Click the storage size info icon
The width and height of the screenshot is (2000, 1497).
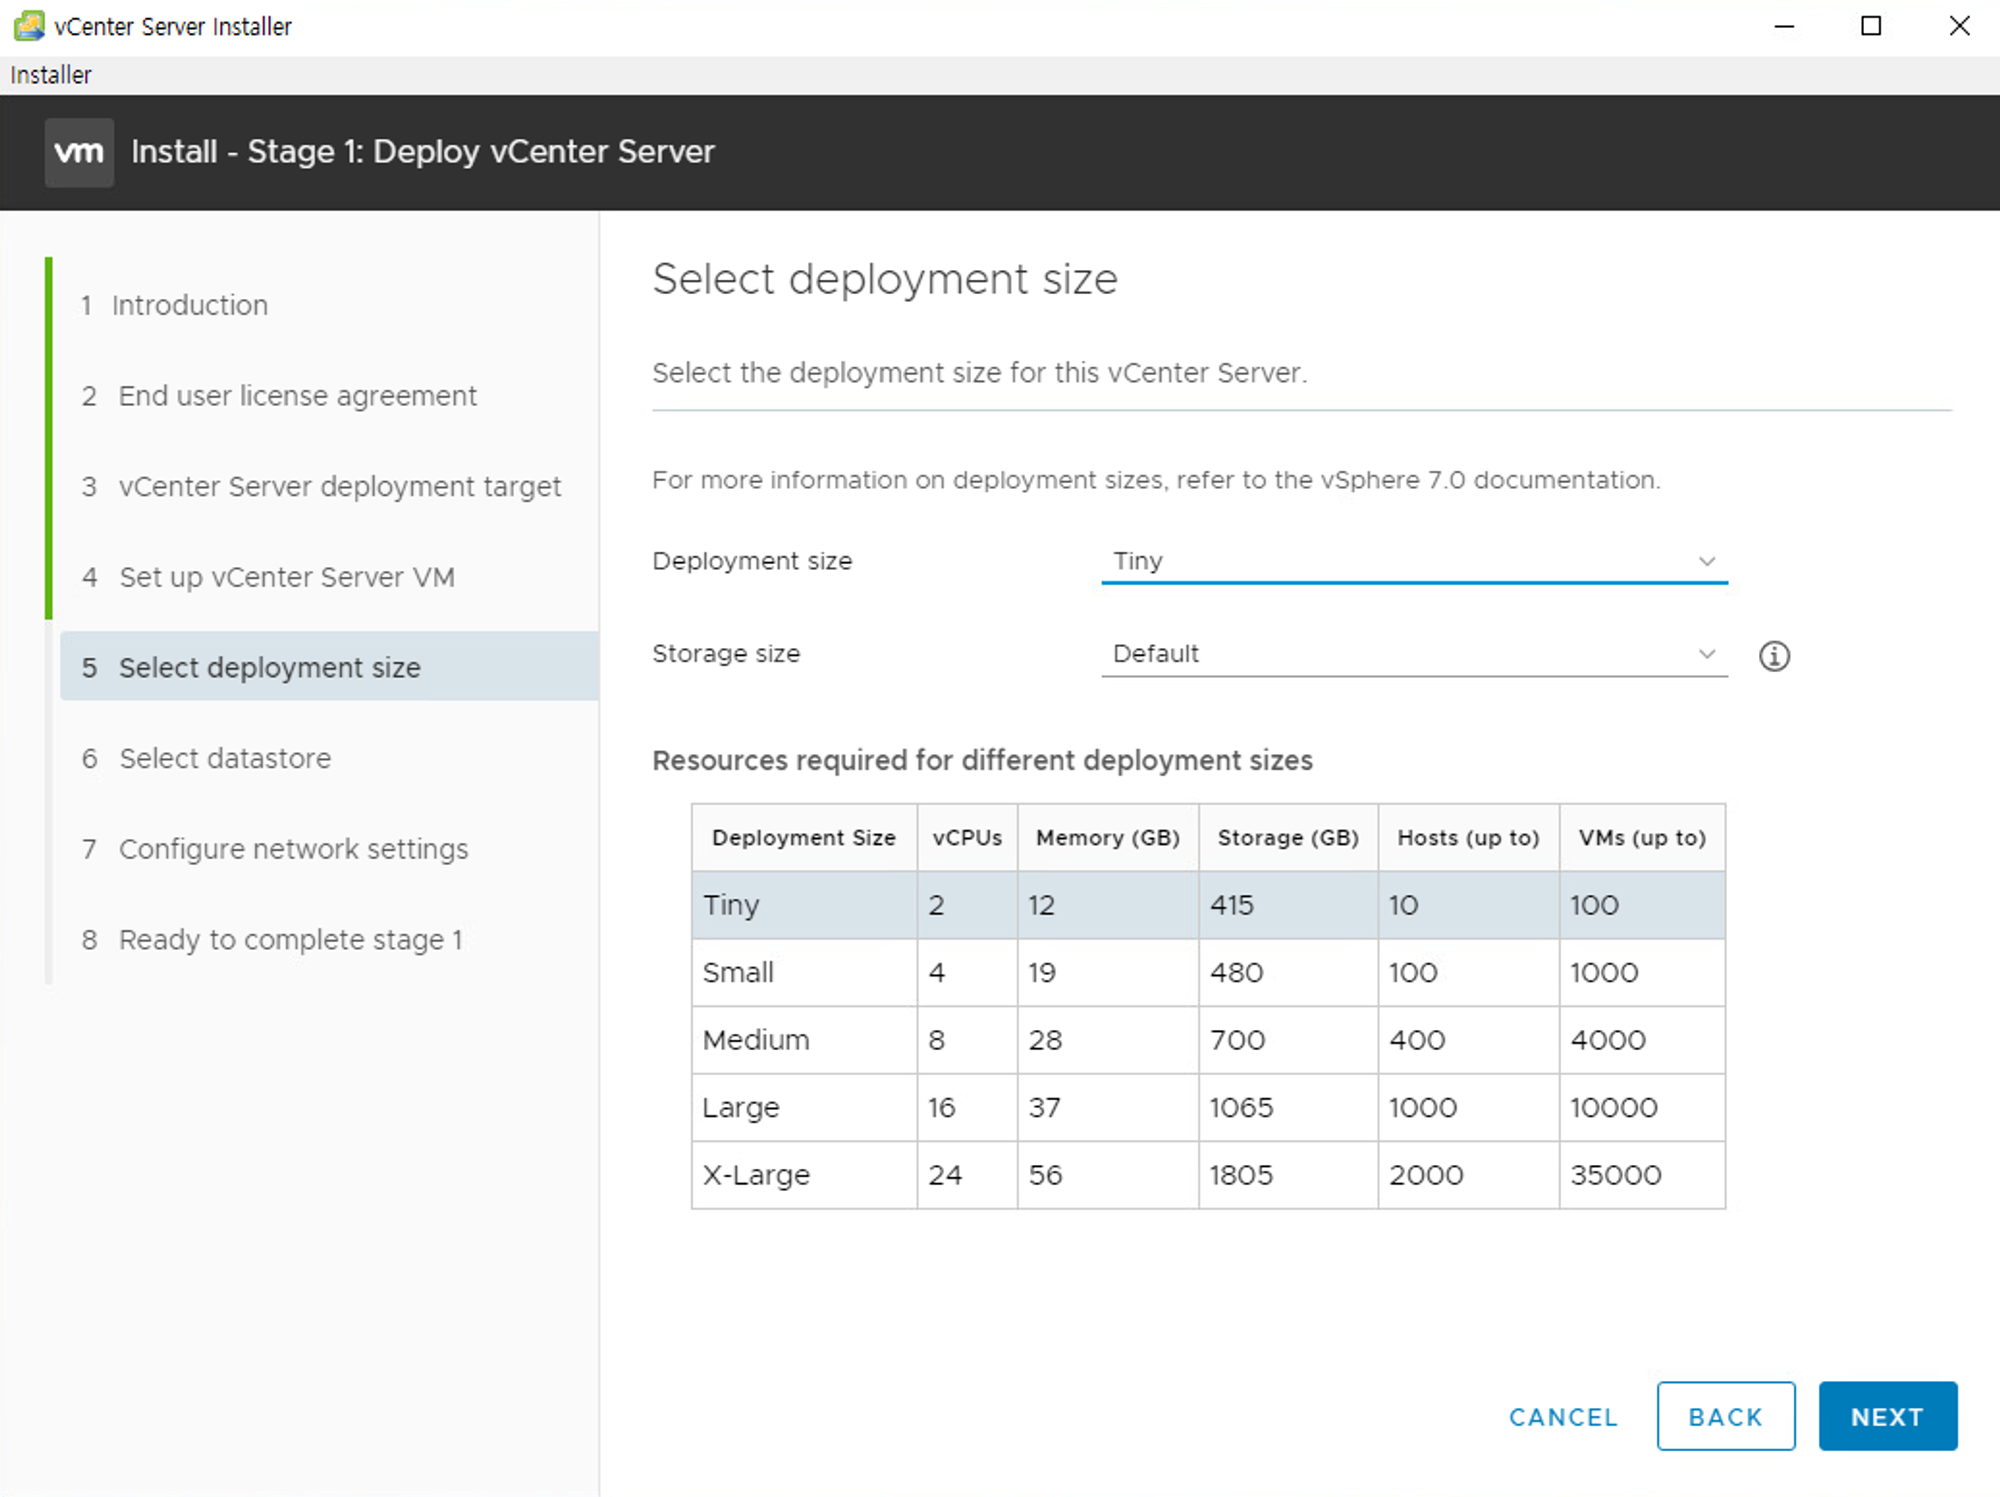pyautogui.click(x=1774, y=656)
